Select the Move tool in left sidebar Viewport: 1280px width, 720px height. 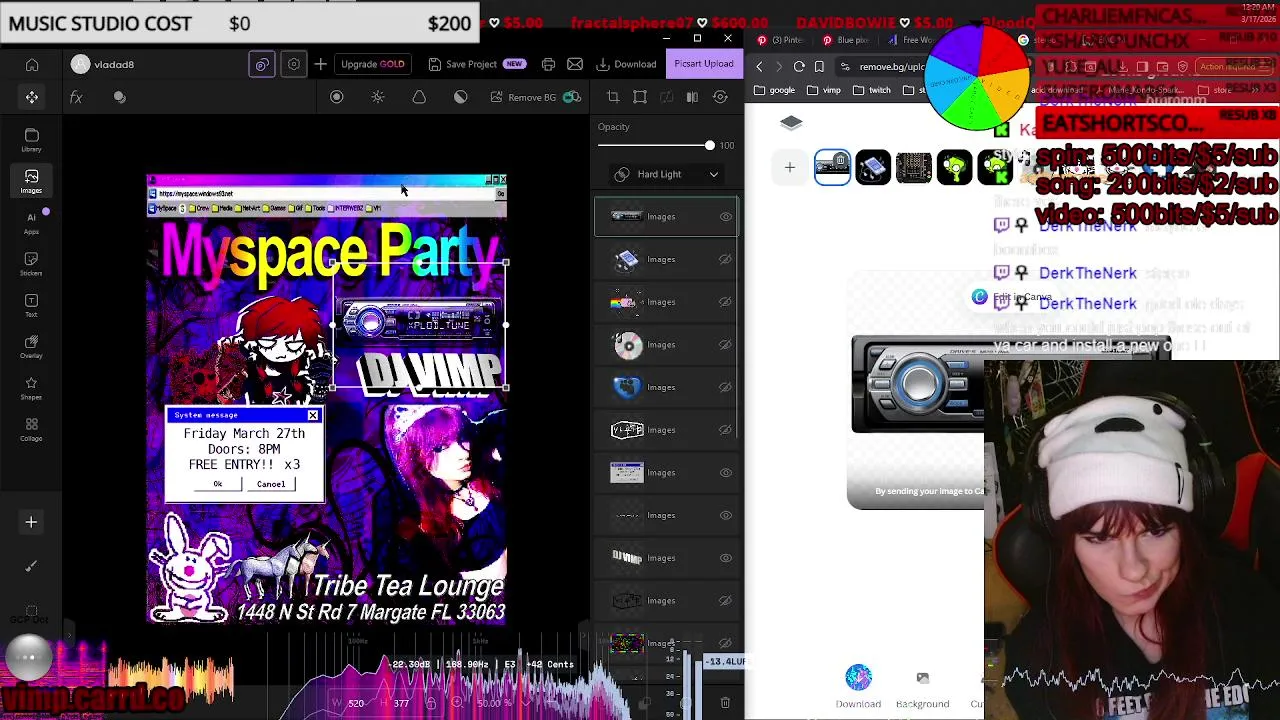[32, 97]
